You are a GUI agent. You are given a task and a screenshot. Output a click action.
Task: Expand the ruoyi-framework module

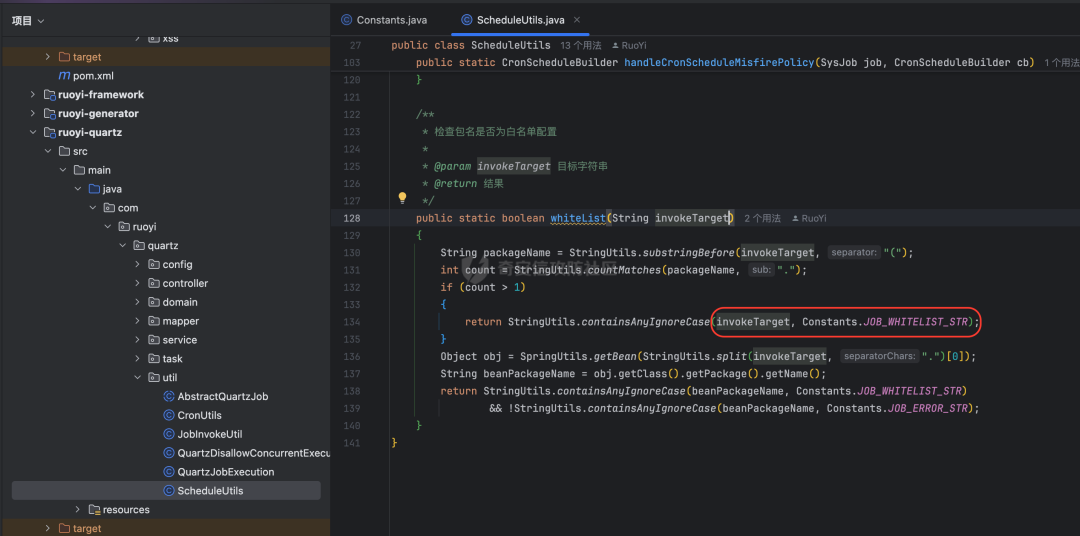pyautogui.click(x=32, y=94)
